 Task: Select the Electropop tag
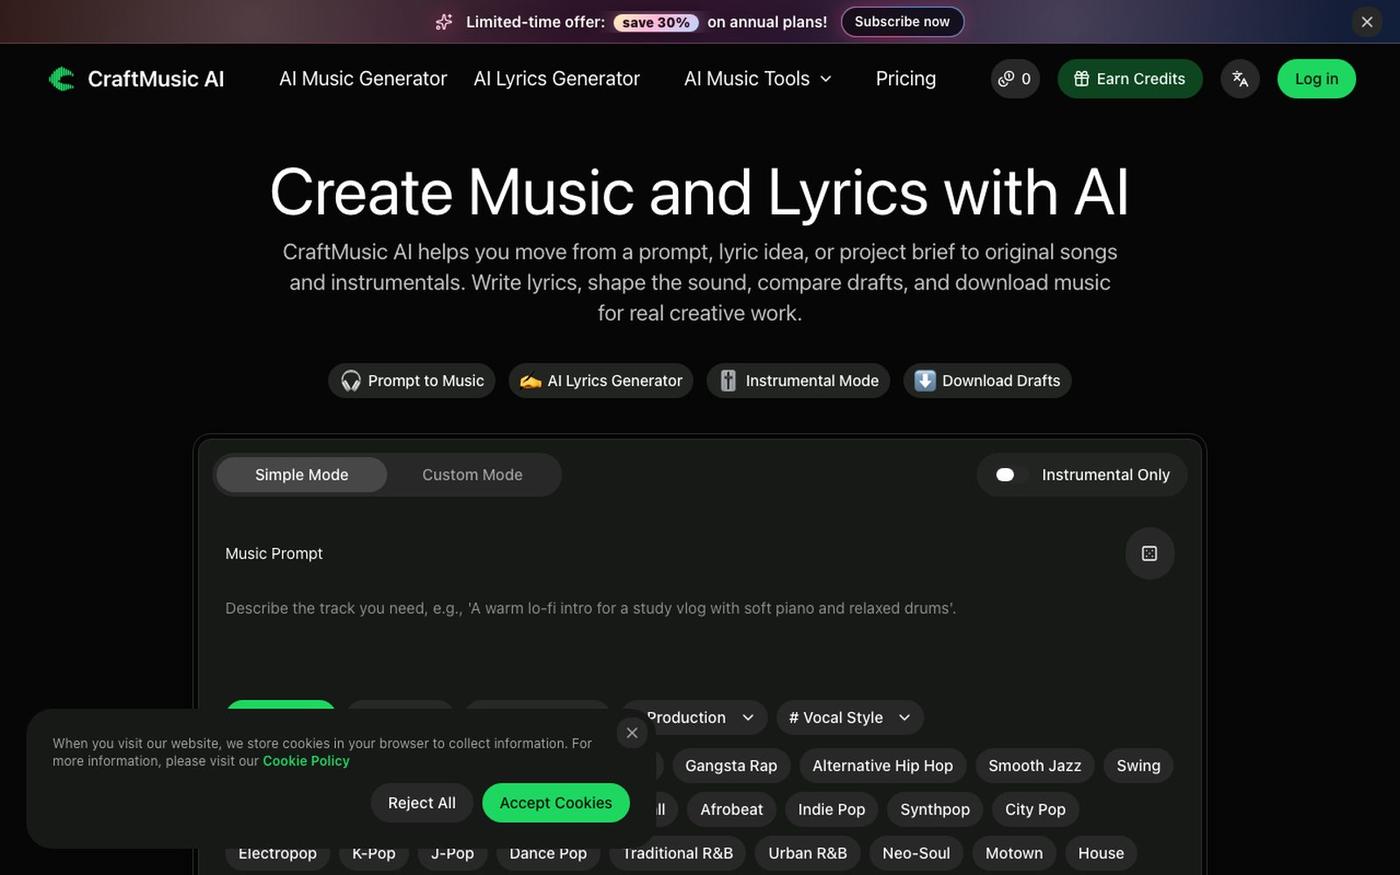(278, 853)
